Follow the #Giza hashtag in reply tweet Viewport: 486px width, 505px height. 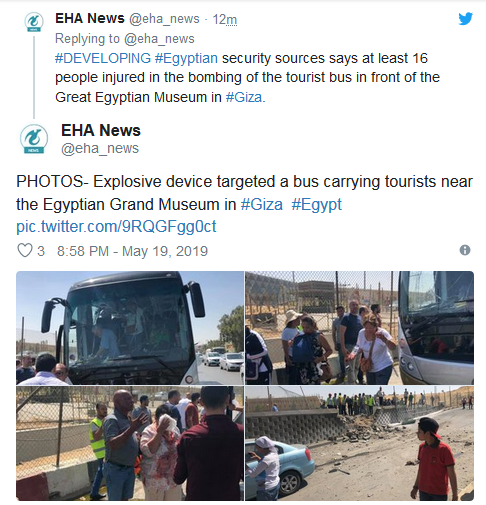244,97
